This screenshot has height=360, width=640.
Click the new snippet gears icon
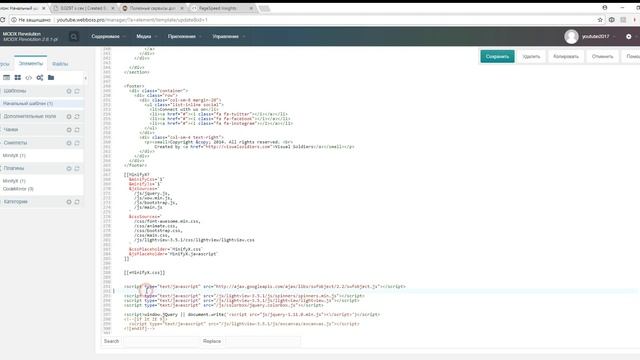pos(40,78)
